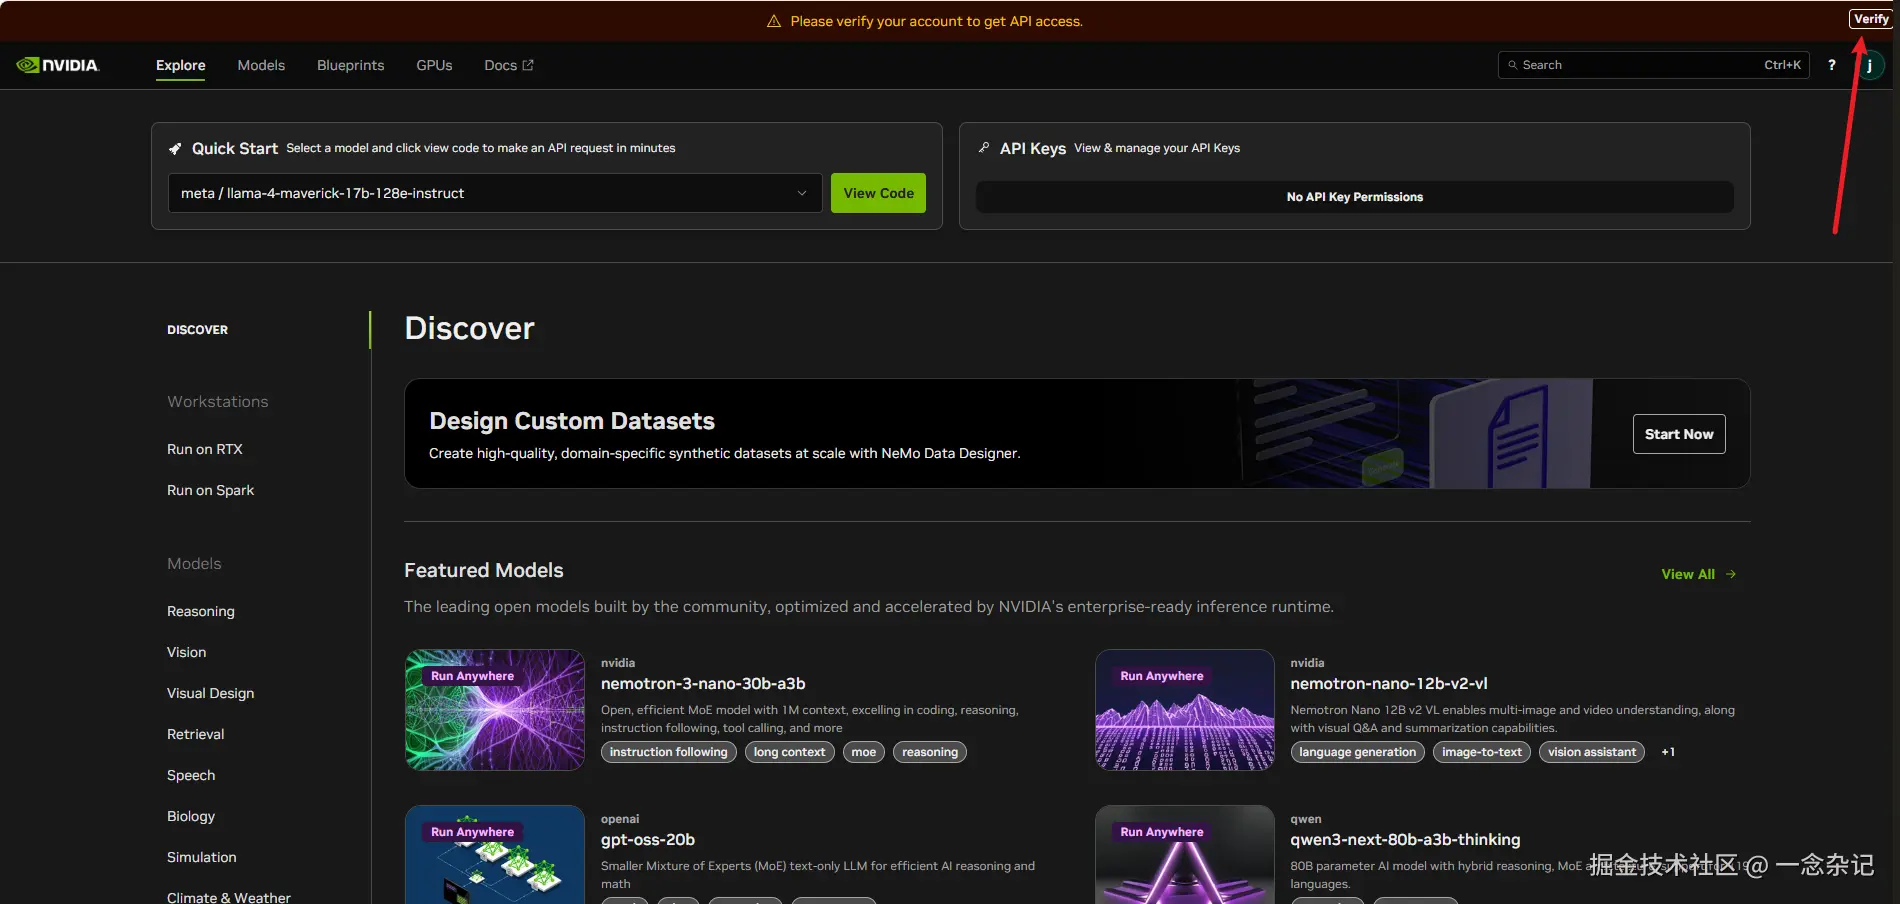Select the Biology category
Screen dimensions: 1900x904
191,816
